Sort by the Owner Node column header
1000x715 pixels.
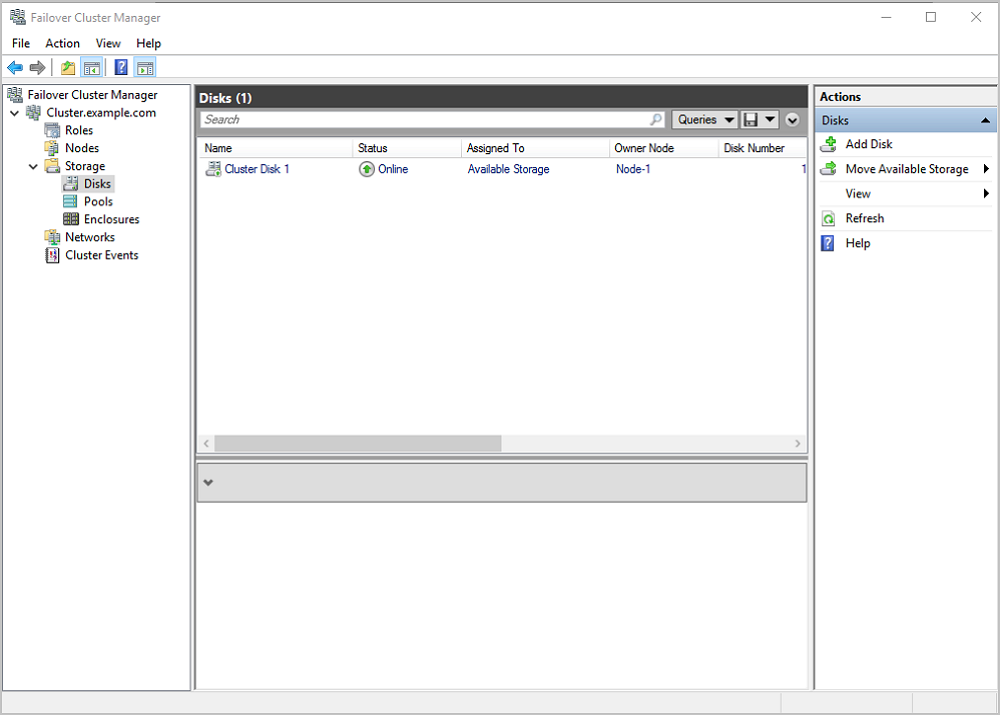point(664,148)
